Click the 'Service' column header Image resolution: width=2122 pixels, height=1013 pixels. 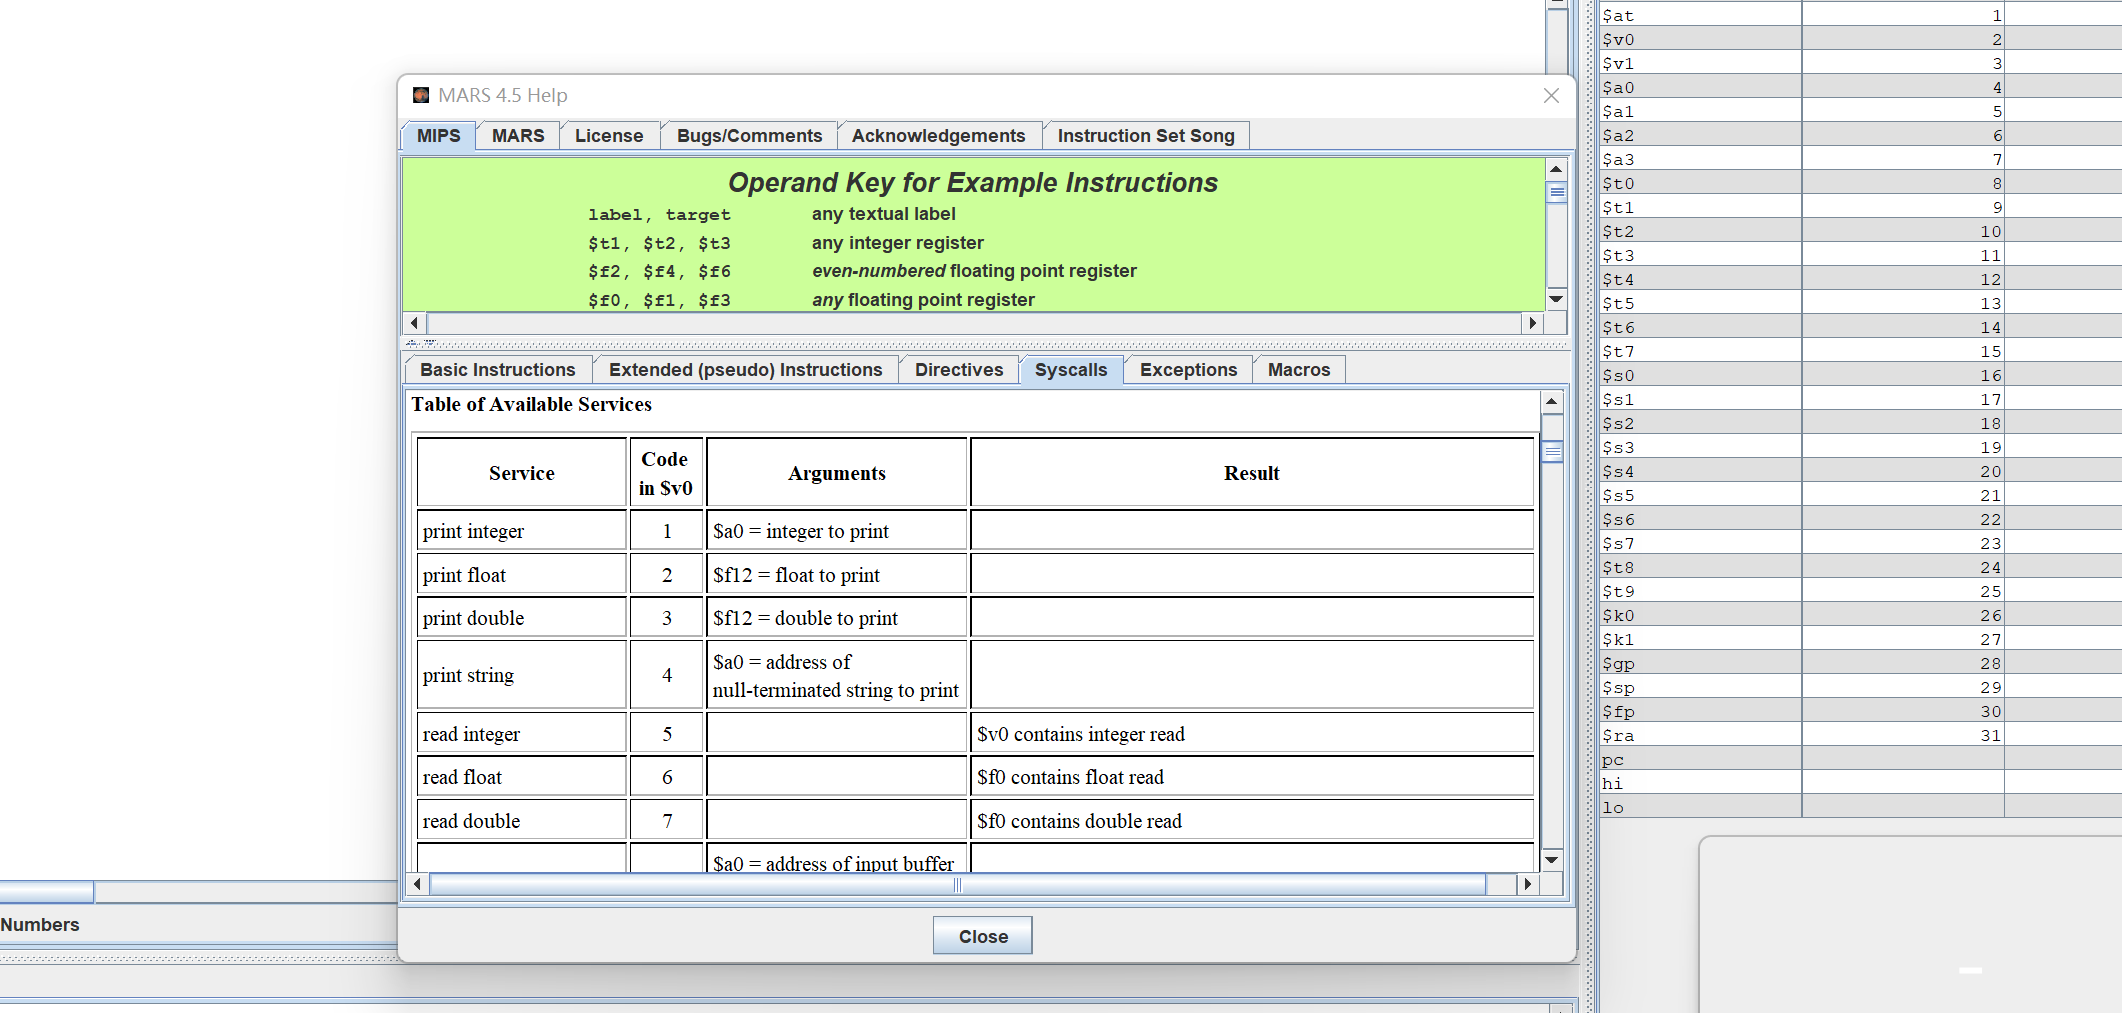522,473
